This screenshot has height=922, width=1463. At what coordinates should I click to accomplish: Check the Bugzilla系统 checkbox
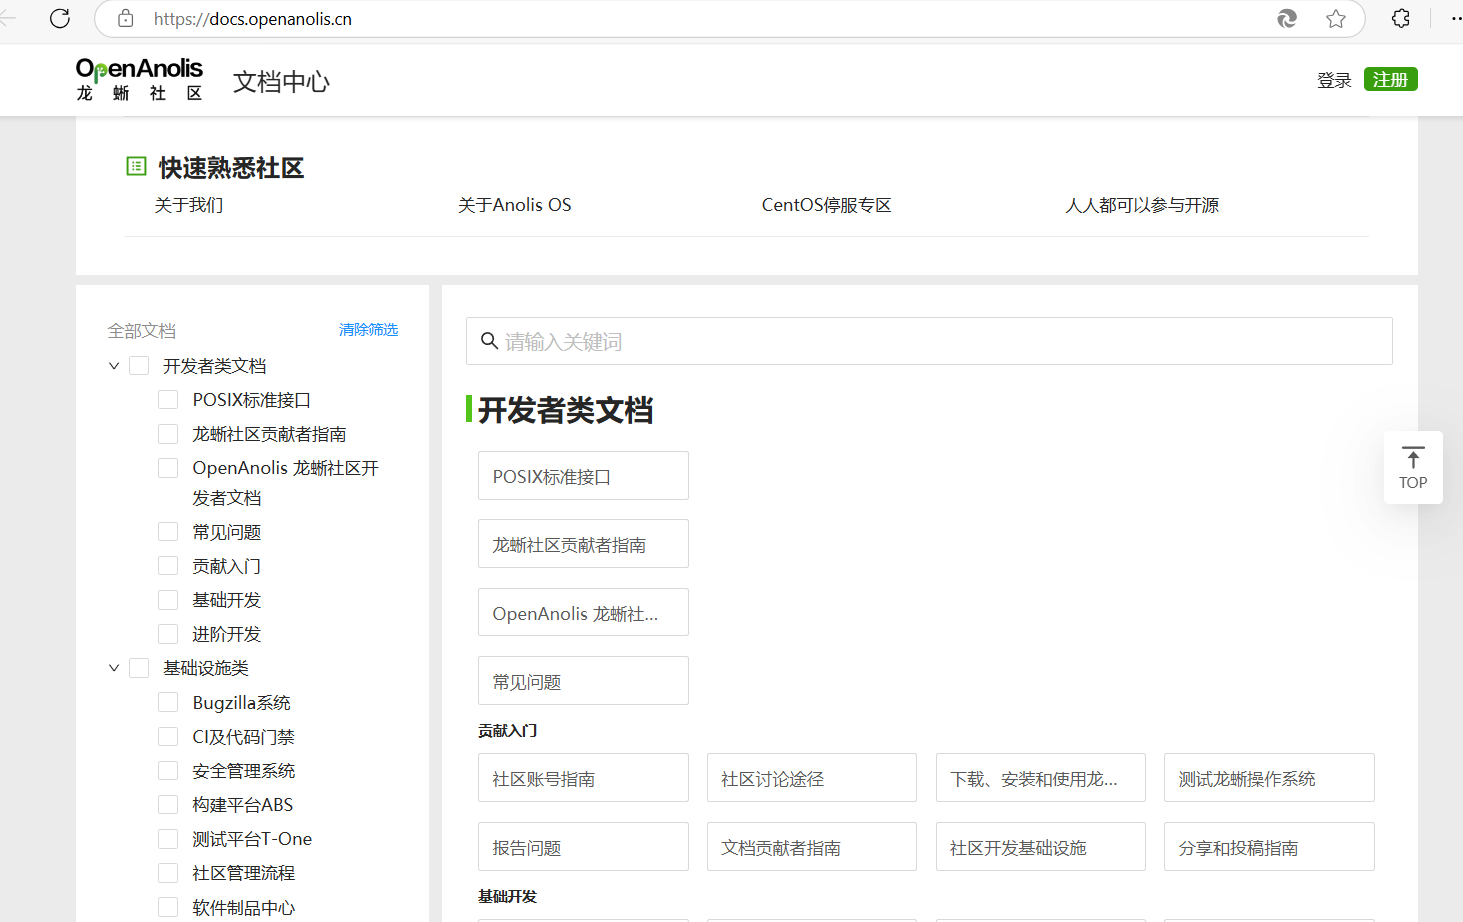coord(168,703)
